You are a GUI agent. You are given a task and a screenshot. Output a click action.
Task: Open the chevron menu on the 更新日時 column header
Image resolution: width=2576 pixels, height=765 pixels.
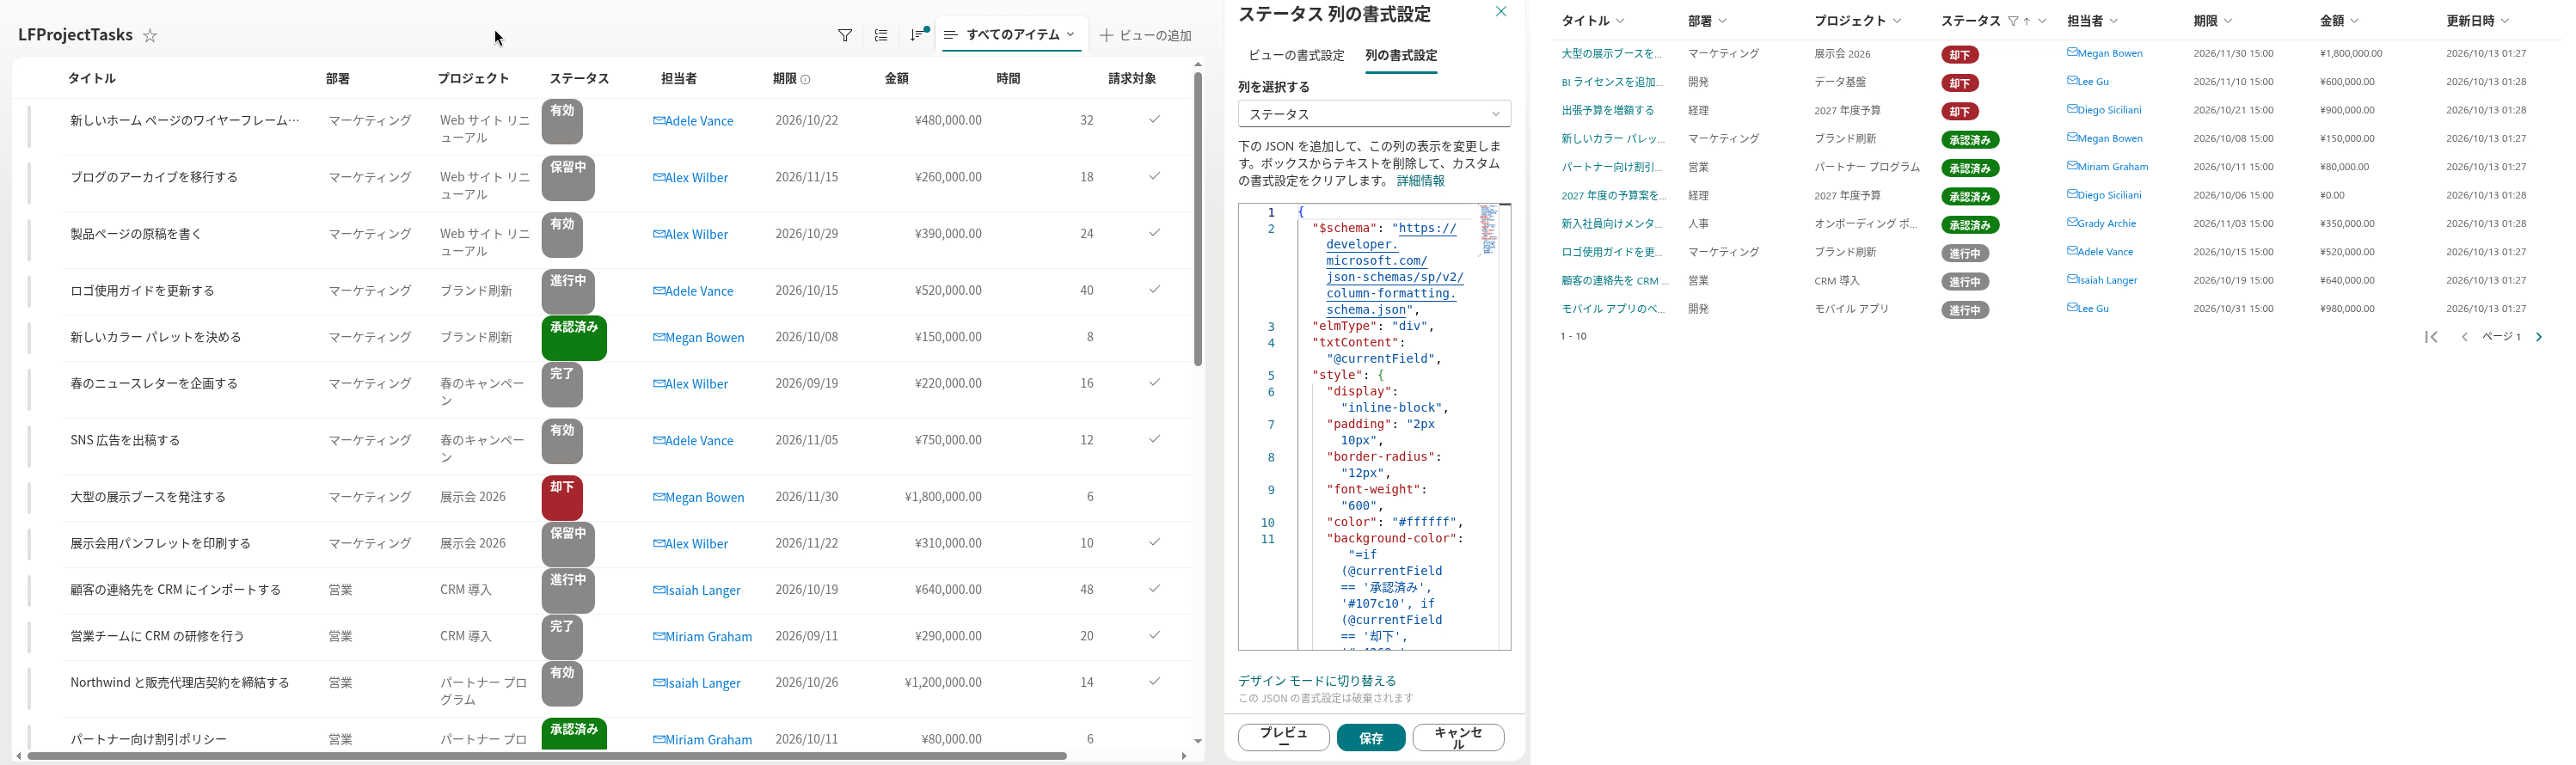point(2505,21)
